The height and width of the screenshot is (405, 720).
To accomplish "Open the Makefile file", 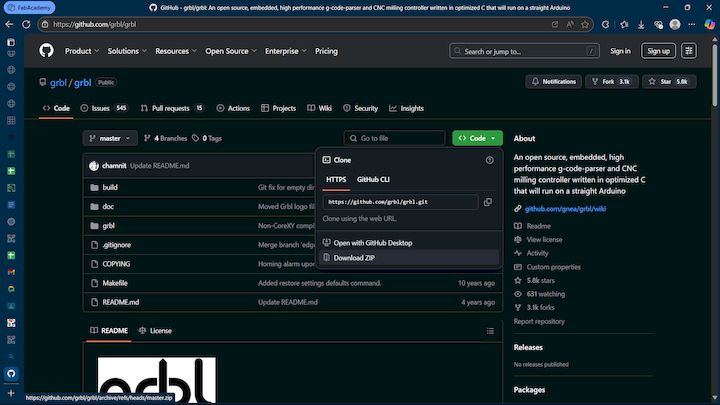I will [x=115, y=283].
